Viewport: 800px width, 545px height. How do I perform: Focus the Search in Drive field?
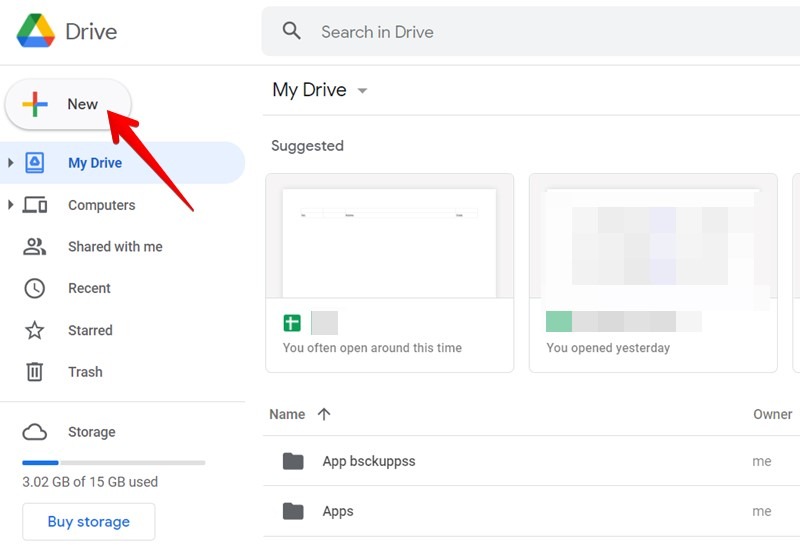531,32
